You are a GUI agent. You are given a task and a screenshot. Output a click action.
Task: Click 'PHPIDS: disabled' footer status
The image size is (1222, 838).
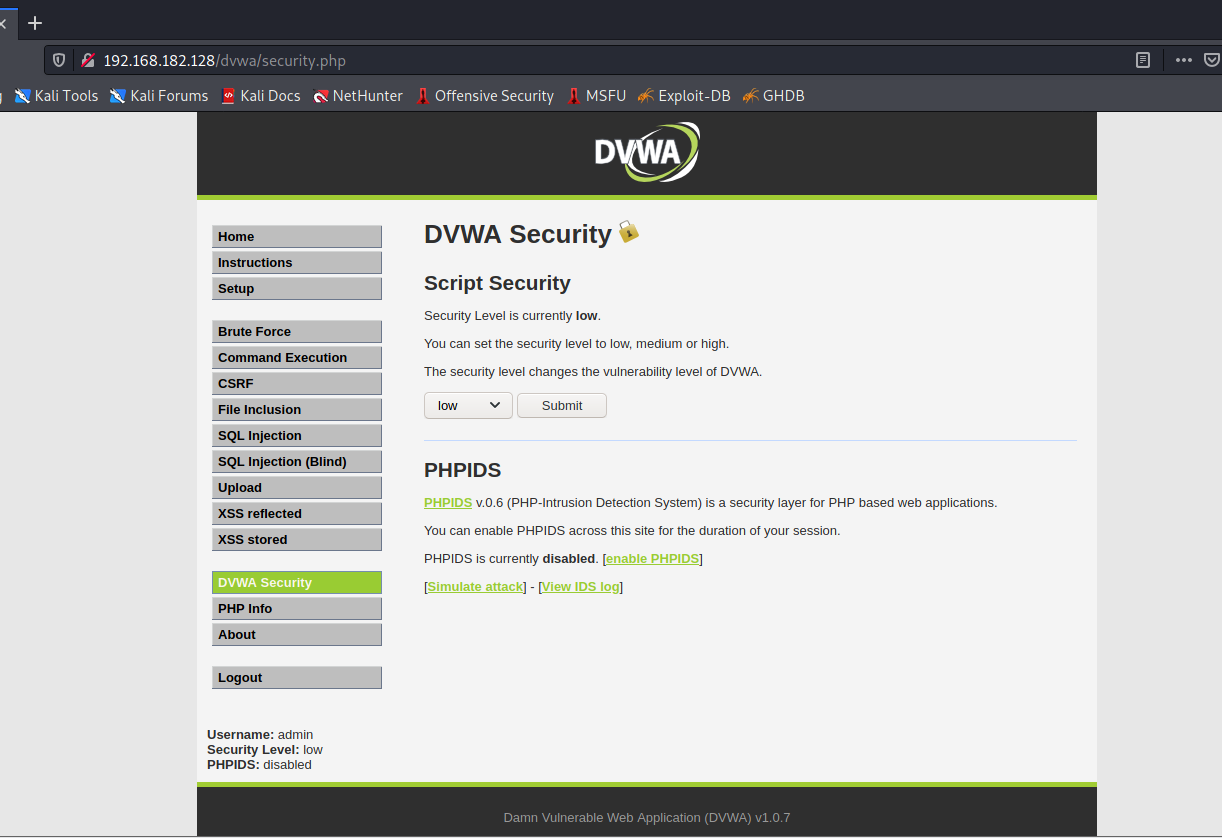[259, 764]
